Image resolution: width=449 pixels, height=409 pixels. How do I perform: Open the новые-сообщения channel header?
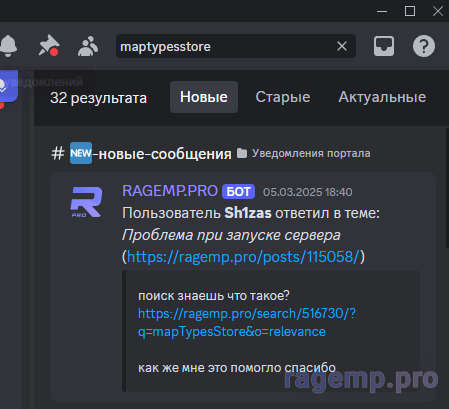pos(141,154)
